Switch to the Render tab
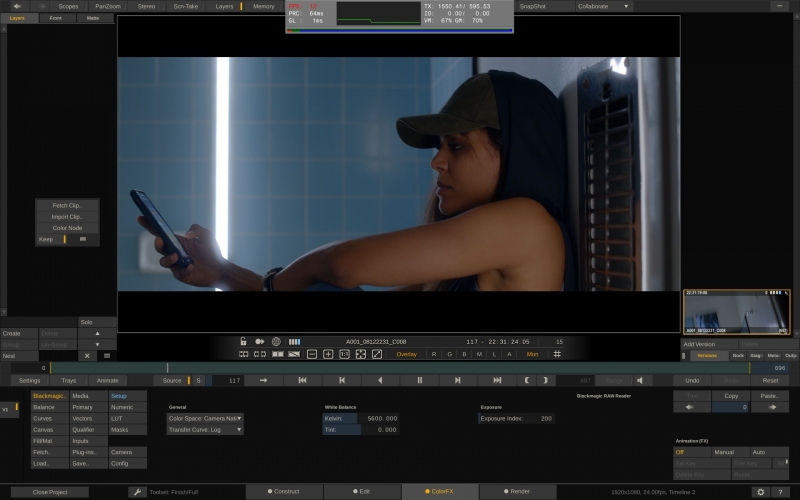The height and width of the screenshot is (500, 800). [x=518, y=492]
